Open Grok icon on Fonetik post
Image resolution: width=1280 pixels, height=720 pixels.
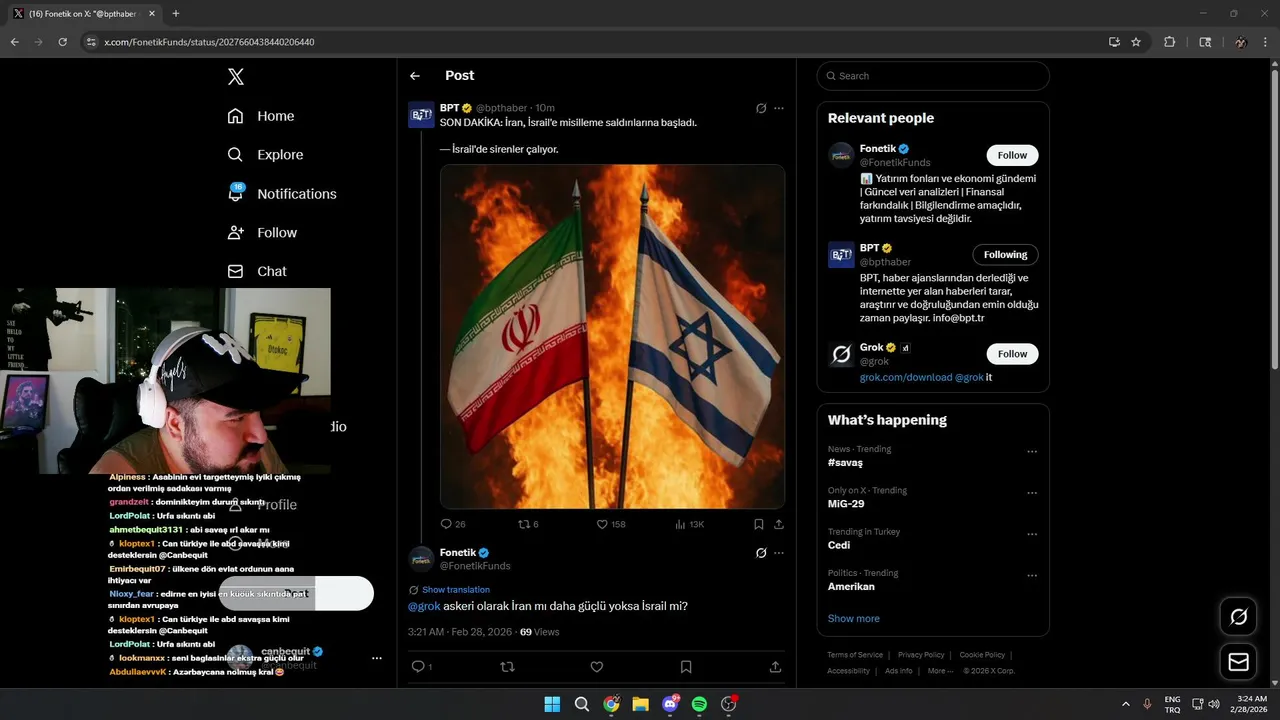point(761,553)
